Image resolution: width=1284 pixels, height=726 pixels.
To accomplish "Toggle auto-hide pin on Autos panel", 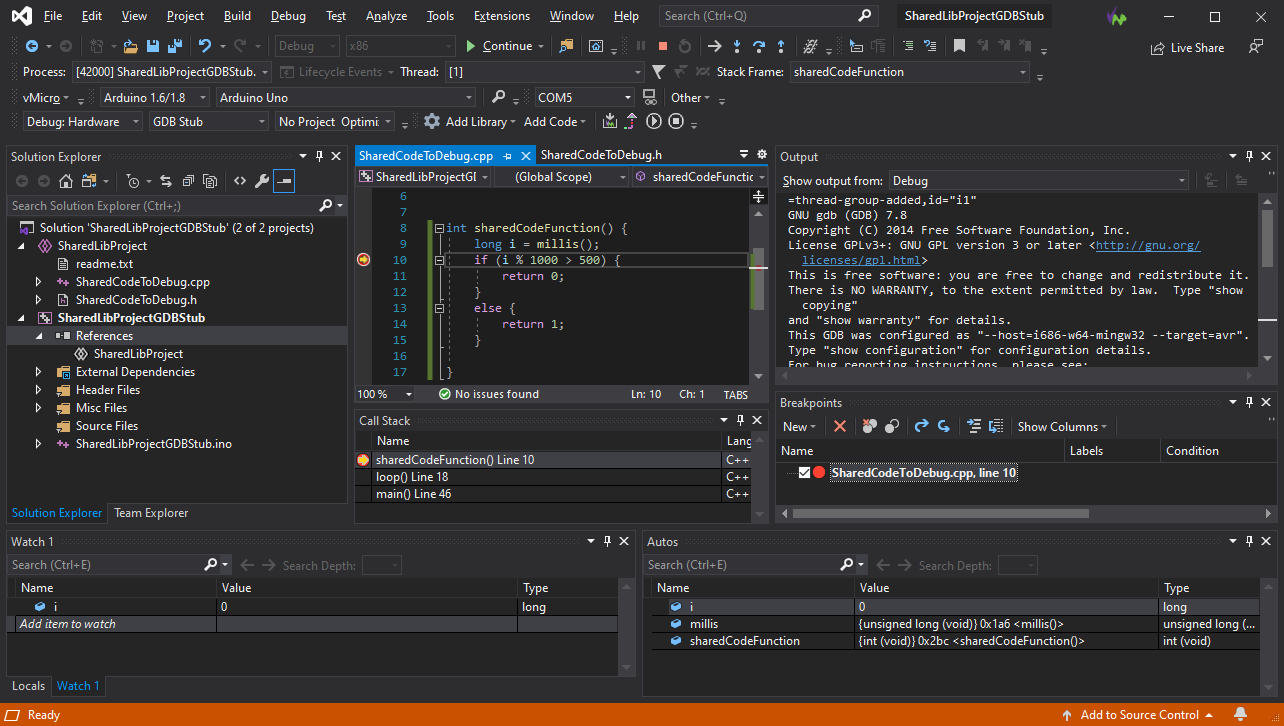I will click(x=1248, y=541).
